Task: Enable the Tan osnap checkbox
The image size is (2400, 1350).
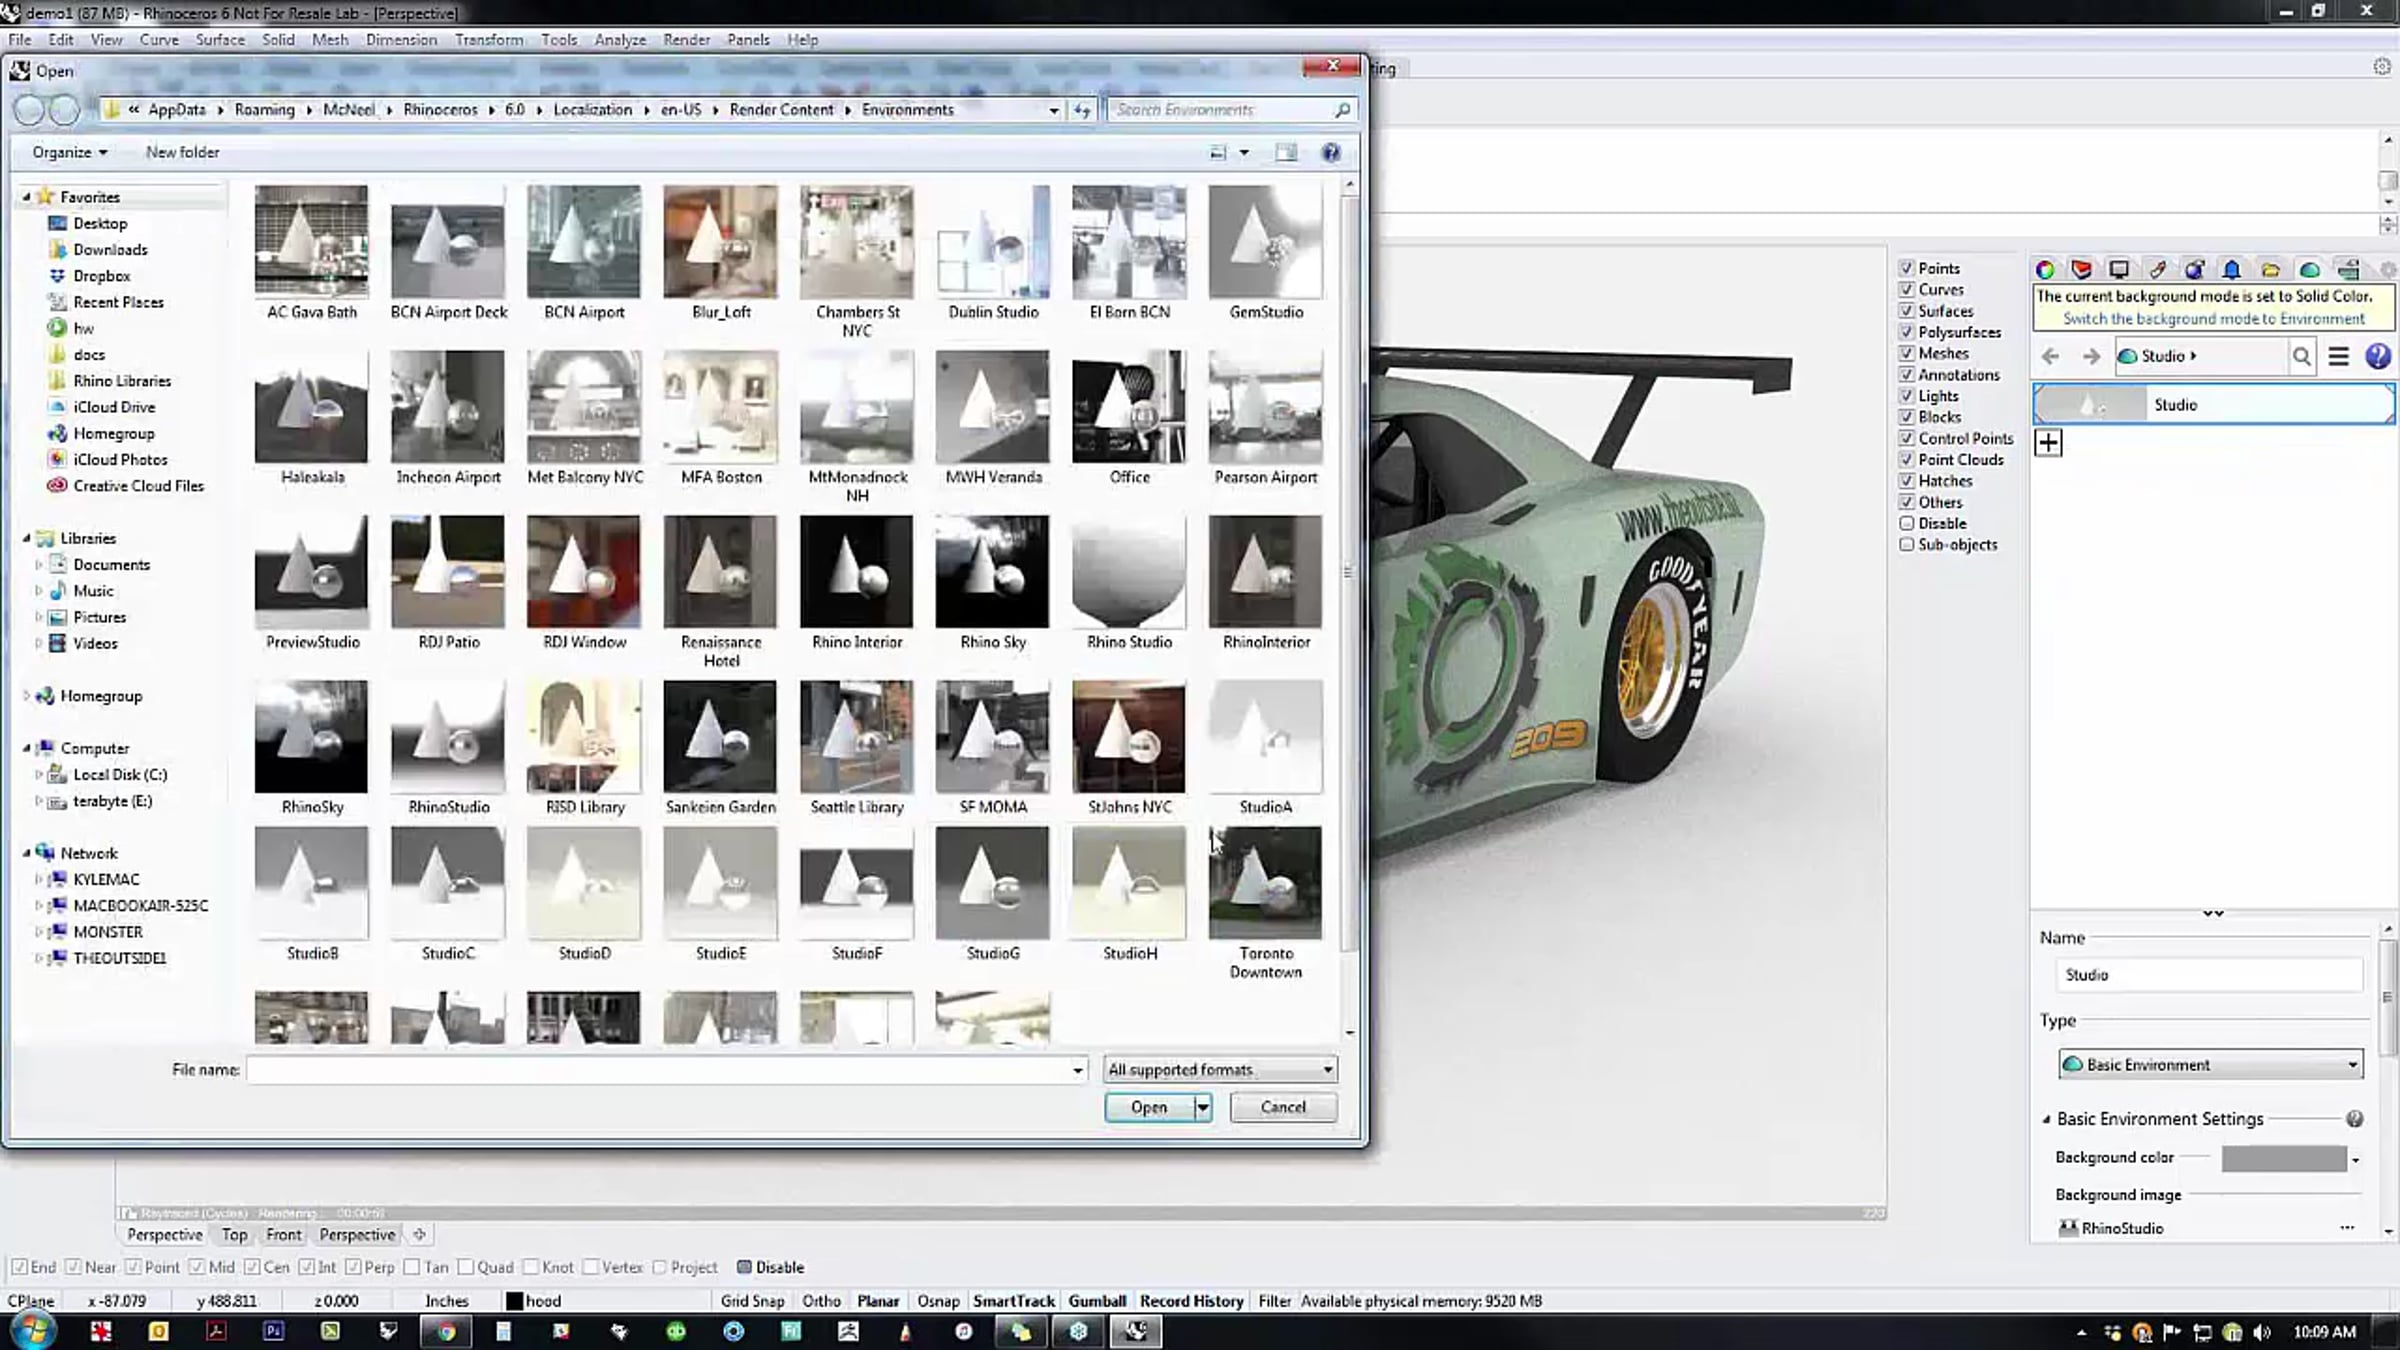Action: pos(412,1267)
